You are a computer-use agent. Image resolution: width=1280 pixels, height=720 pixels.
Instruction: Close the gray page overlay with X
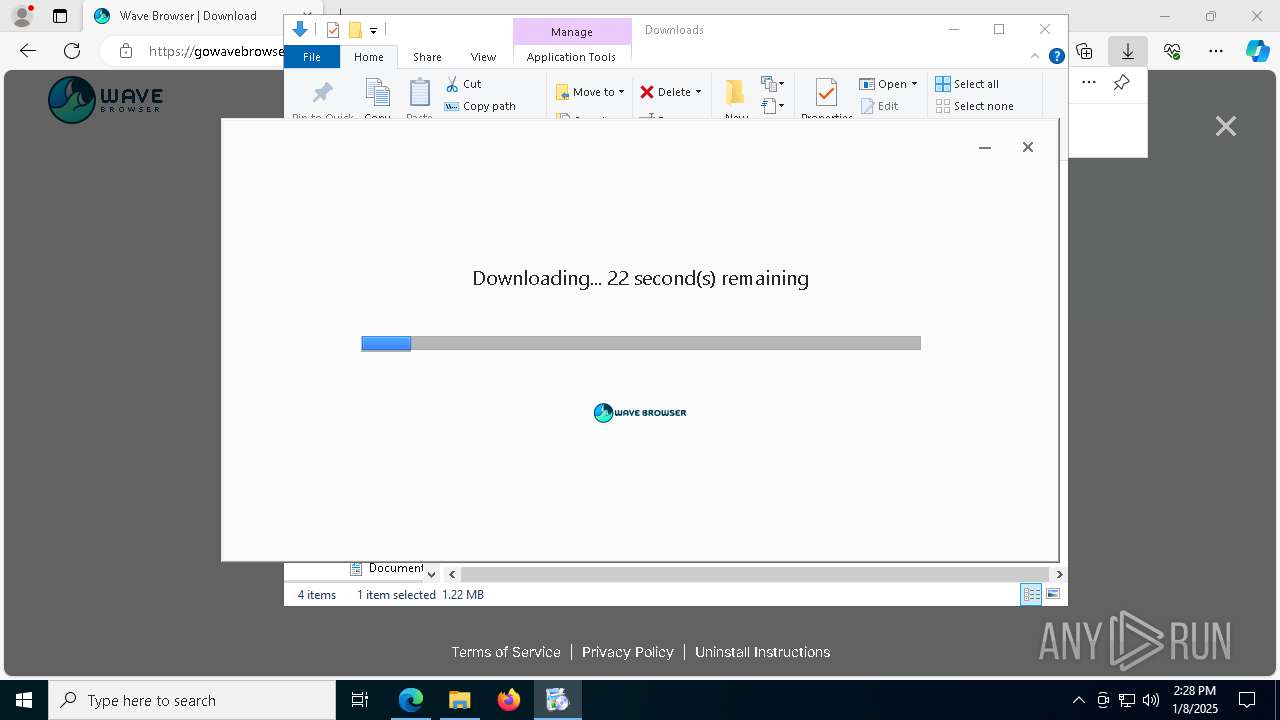(x=1226, y=126)
